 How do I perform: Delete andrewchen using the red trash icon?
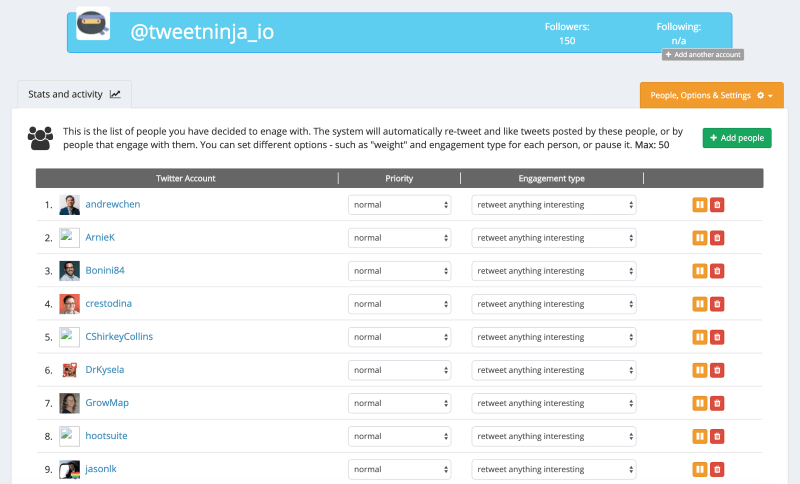[x=717, y=205]
